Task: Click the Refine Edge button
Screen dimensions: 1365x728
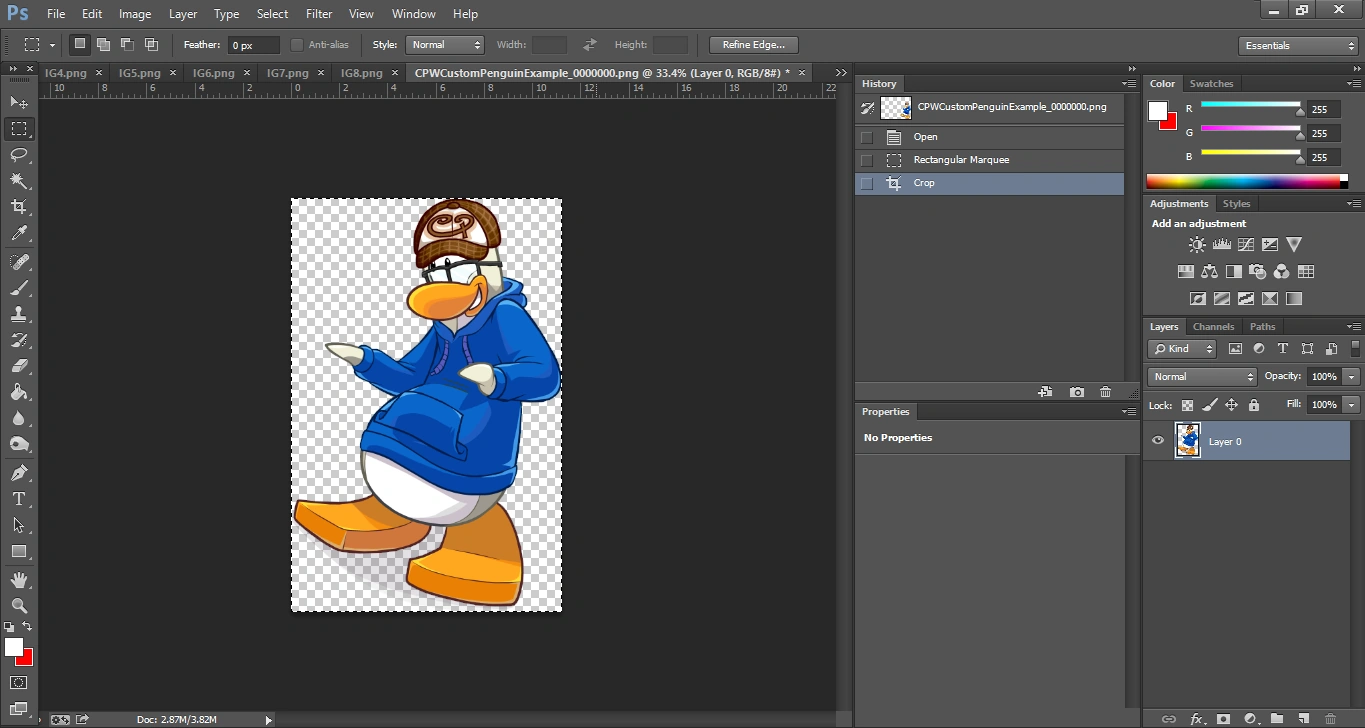Action: tap(753, 45)
